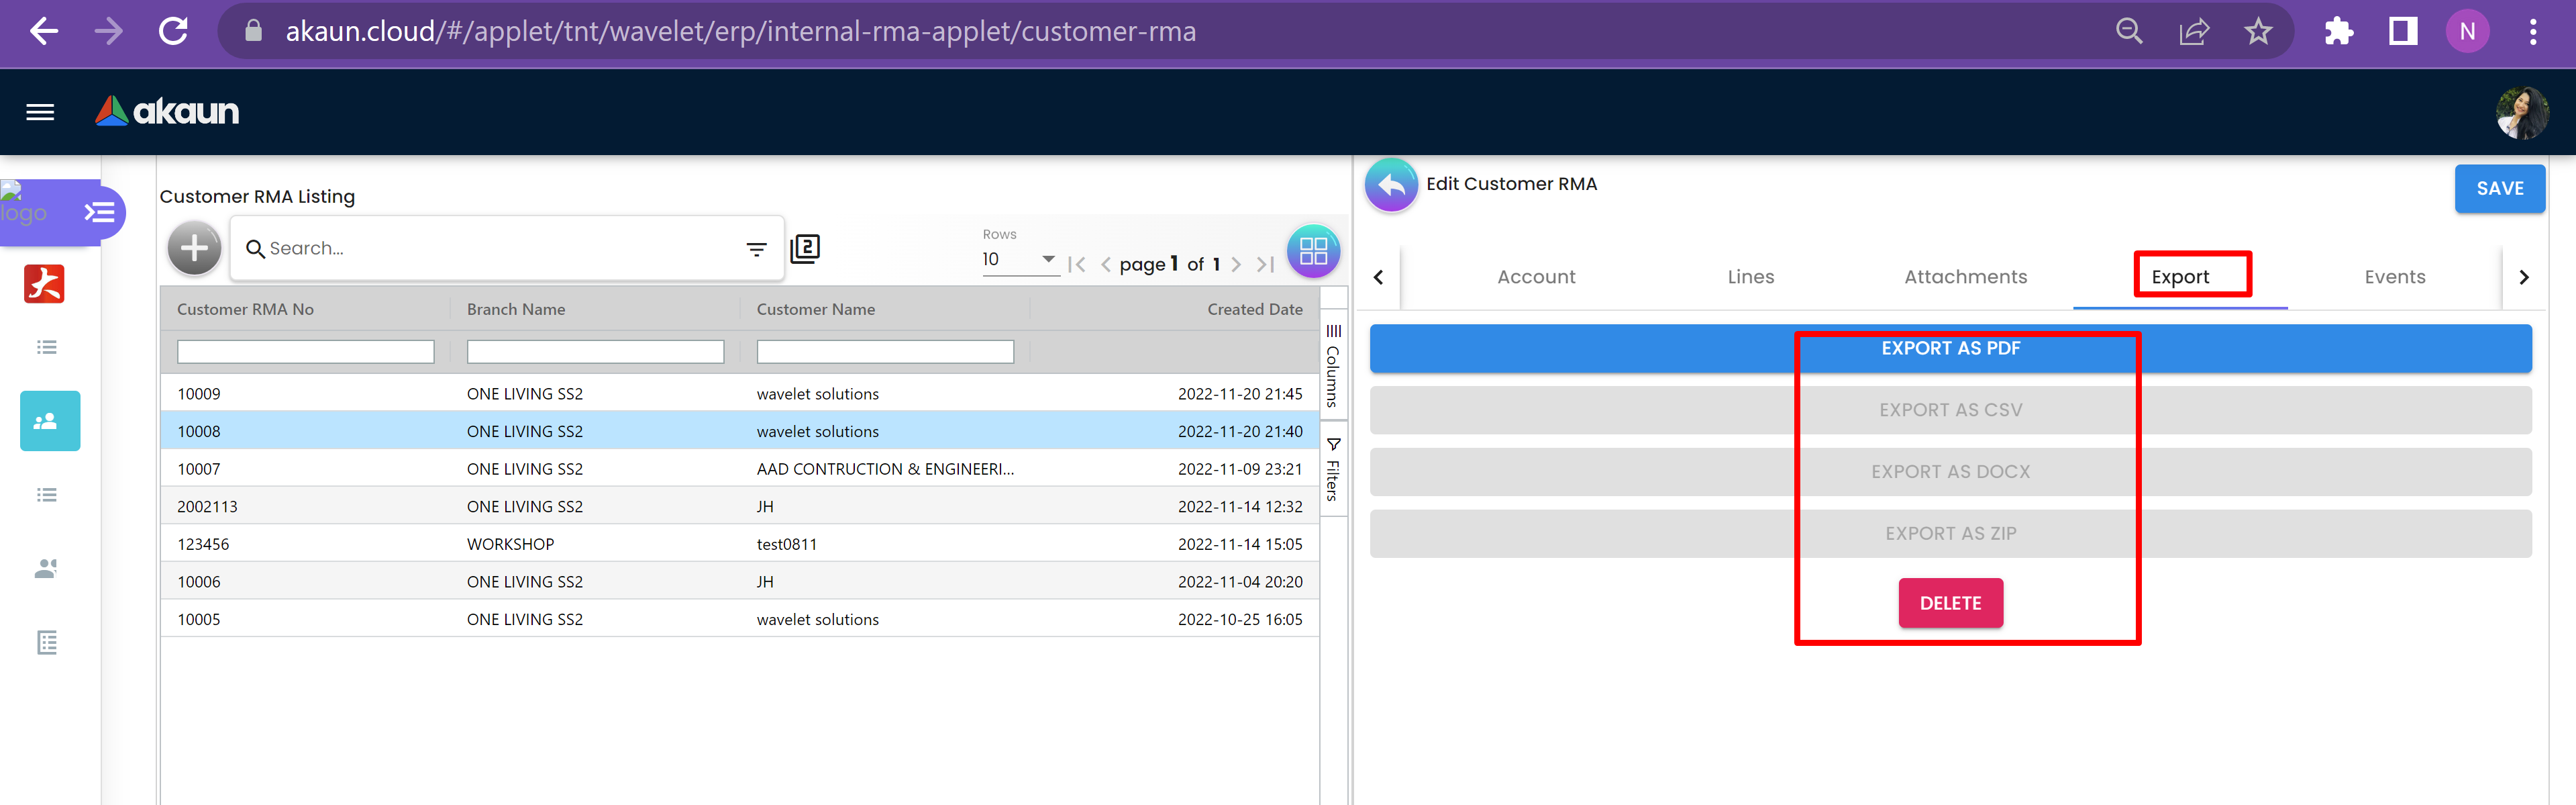Click the stacked pages icon beside search
This screenshot has width=2576, height=805.
(x=805, y=249)
